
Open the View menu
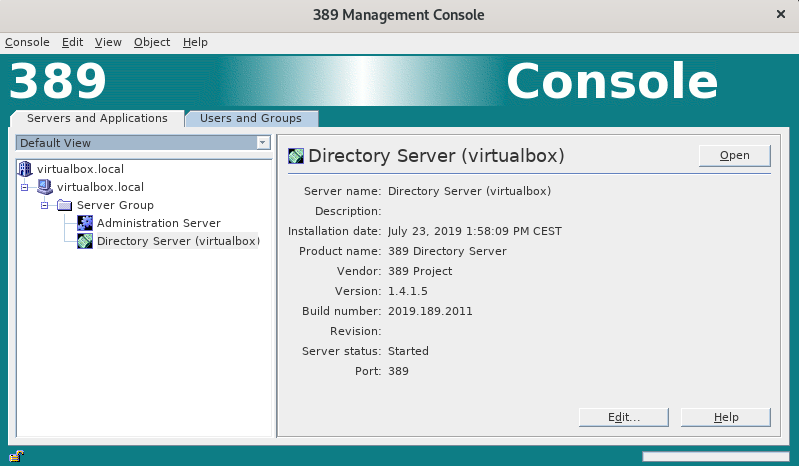click(x=108, y=42)
